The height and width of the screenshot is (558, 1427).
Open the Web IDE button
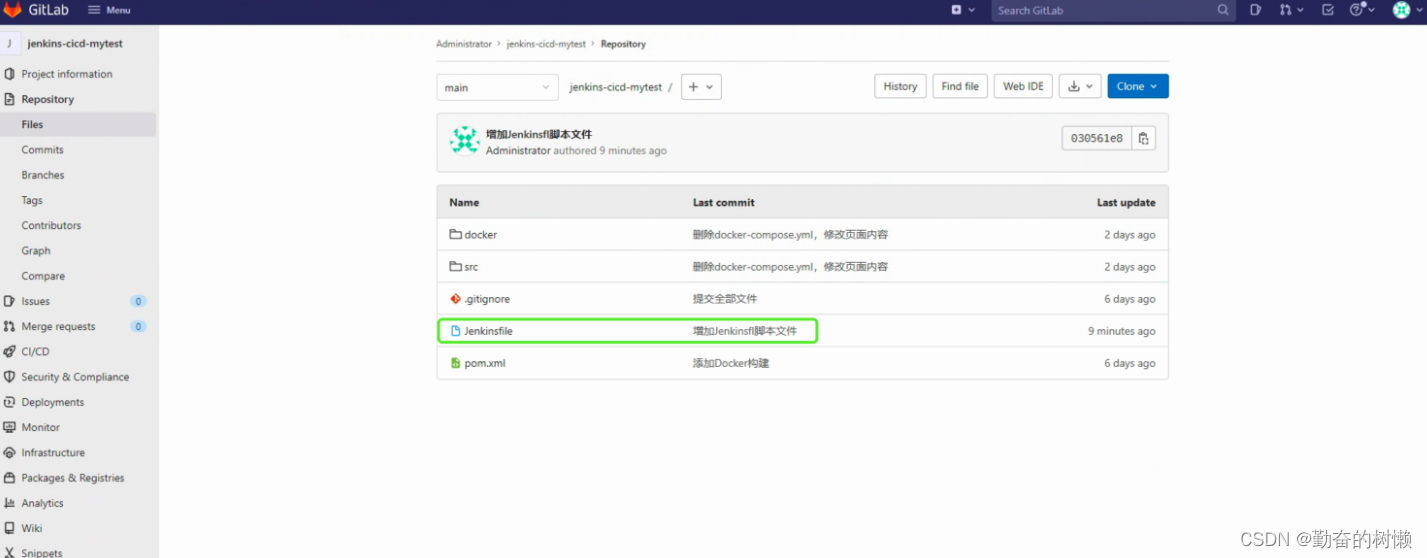1023,86
